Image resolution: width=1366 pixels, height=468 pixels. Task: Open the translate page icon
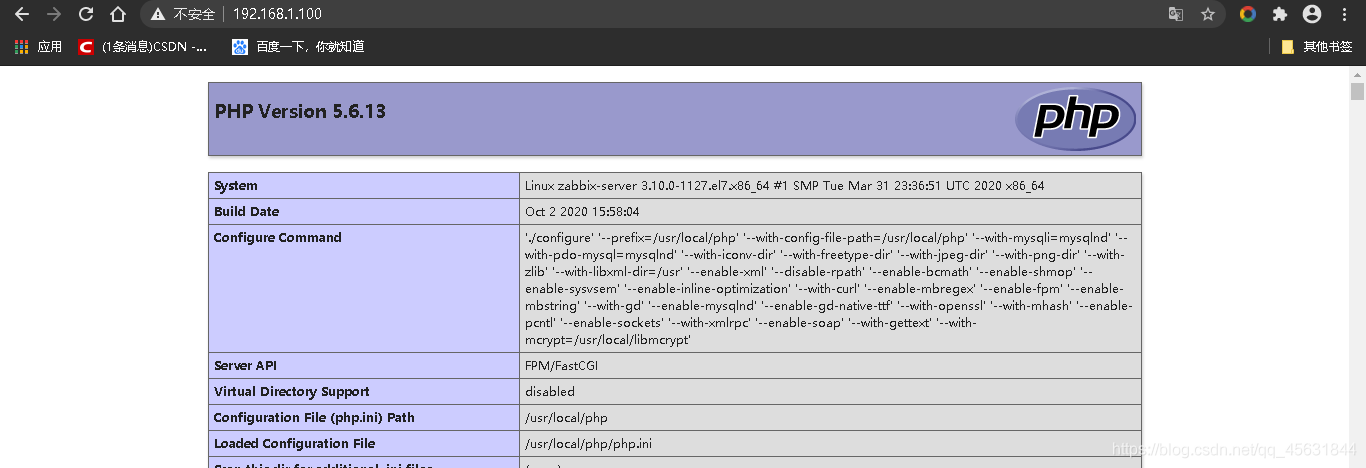click(x=1176, y=14)
